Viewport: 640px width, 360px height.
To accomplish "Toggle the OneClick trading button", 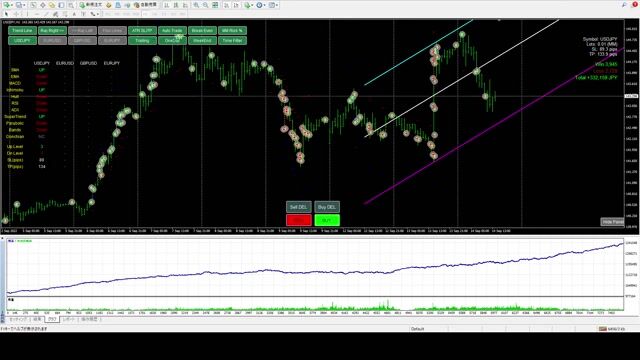I will click(172, 40).
